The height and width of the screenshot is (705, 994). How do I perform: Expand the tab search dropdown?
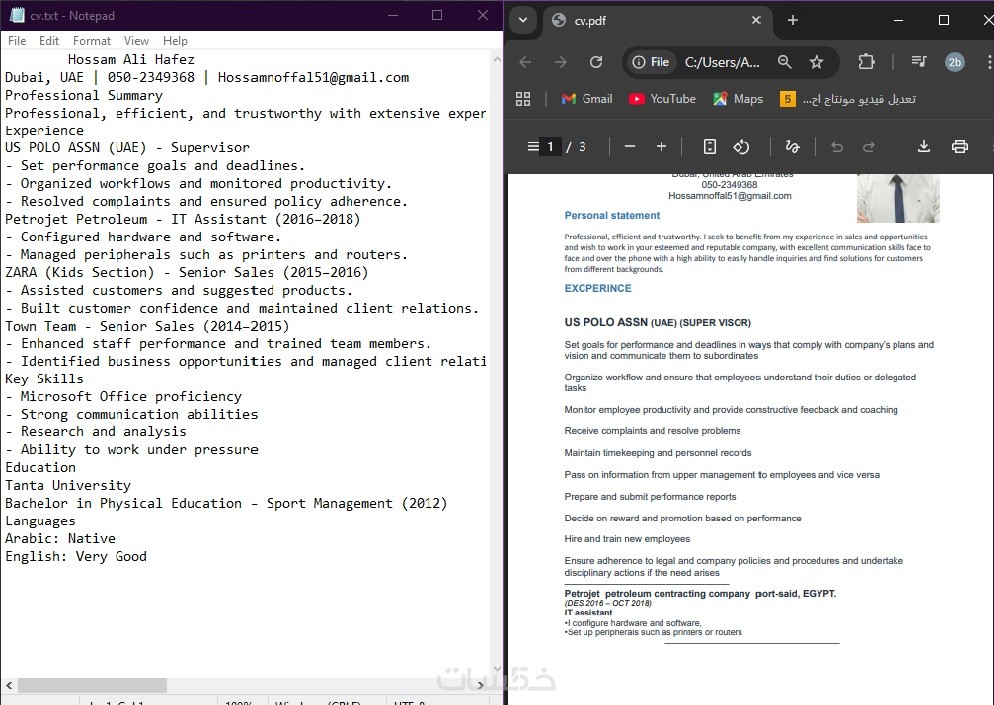coord(522,20)
